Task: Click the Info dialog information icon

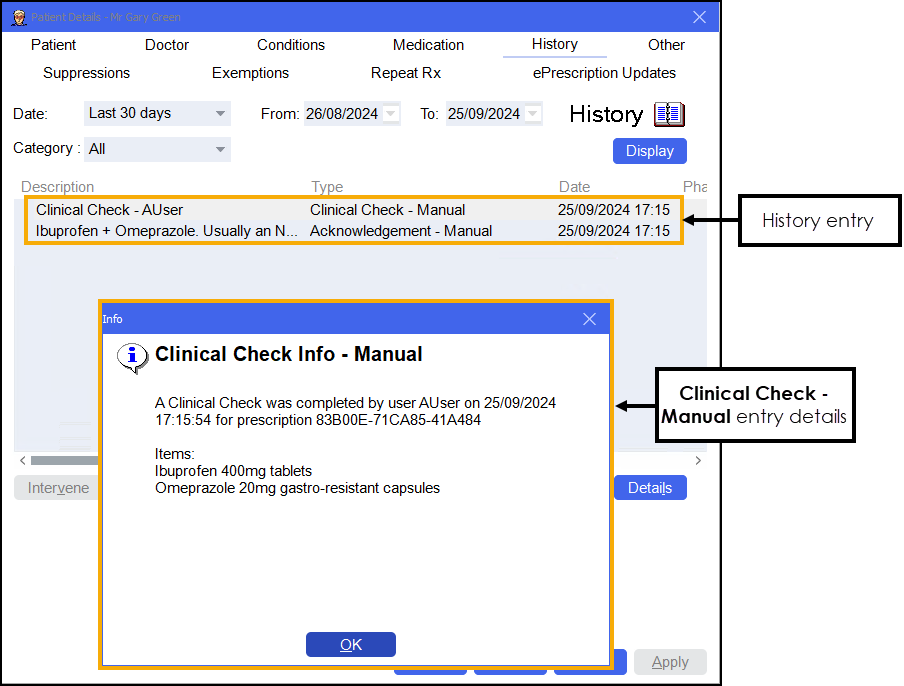Action: pos(132,356)
